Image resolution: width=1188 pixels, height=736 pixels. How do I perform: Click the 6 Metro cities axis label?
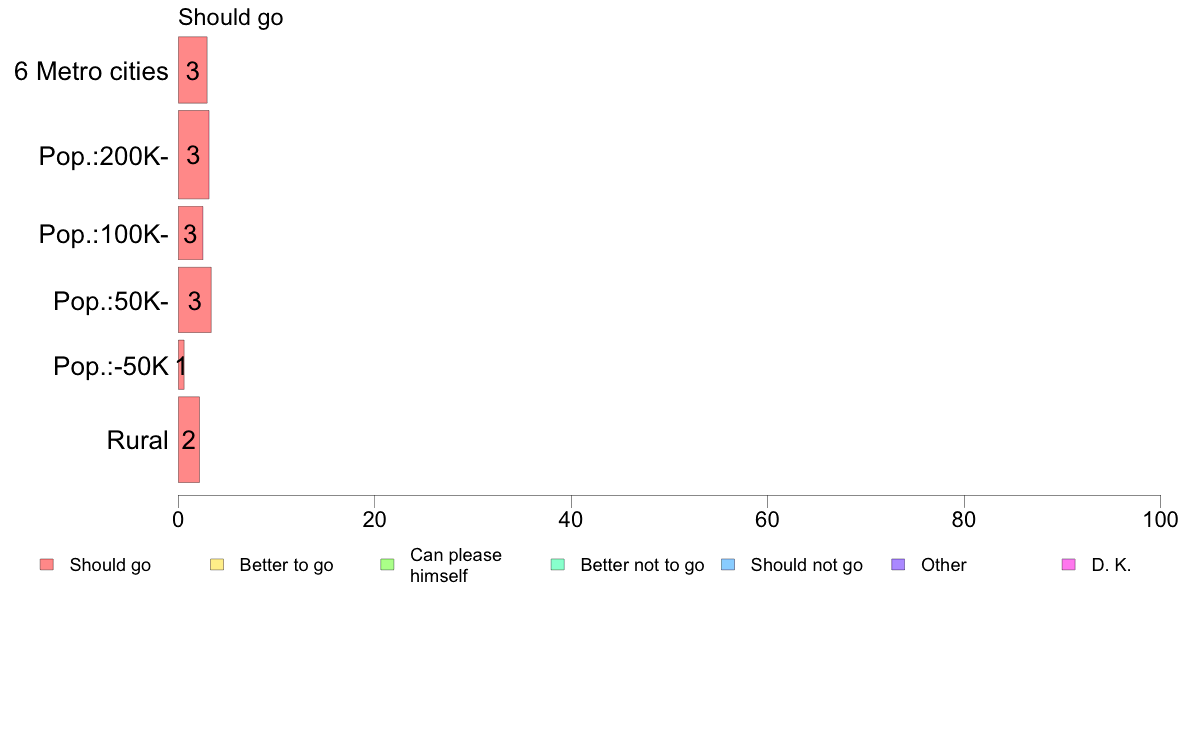point(91,71)
